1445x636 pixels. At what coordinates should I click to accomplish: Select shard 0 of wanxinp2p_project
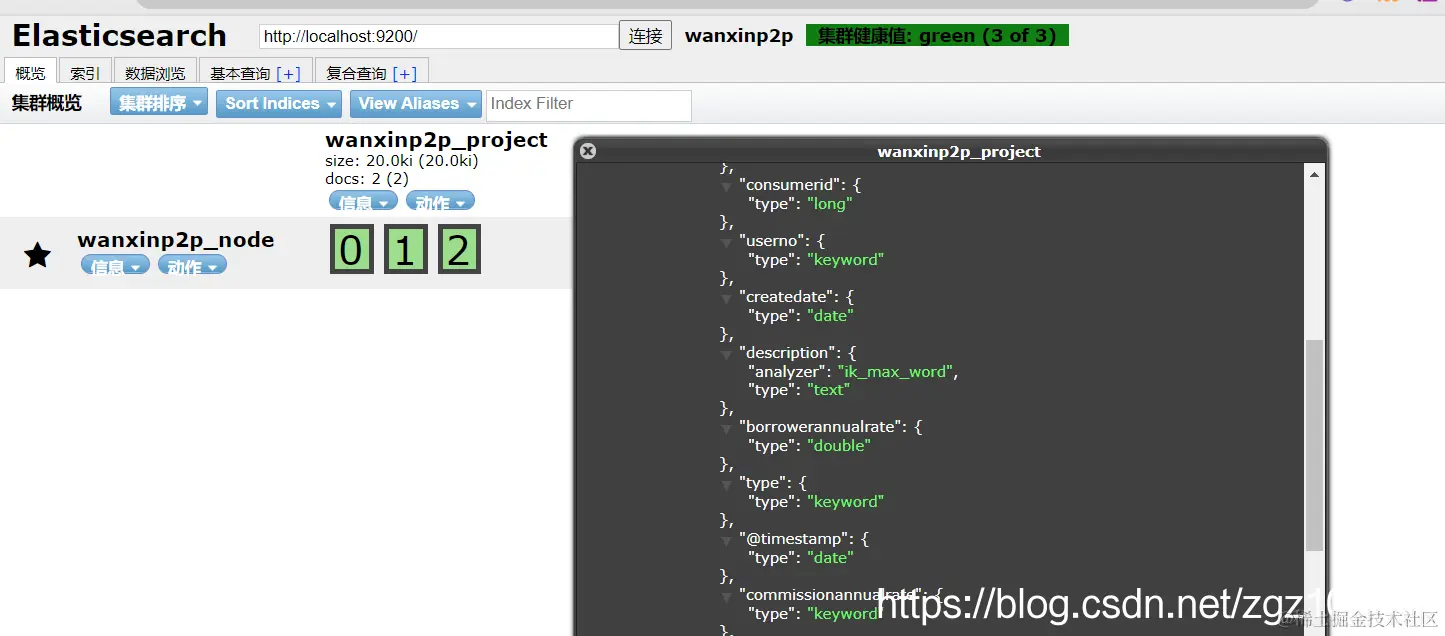pyautogui.click(x=352, y=249)
